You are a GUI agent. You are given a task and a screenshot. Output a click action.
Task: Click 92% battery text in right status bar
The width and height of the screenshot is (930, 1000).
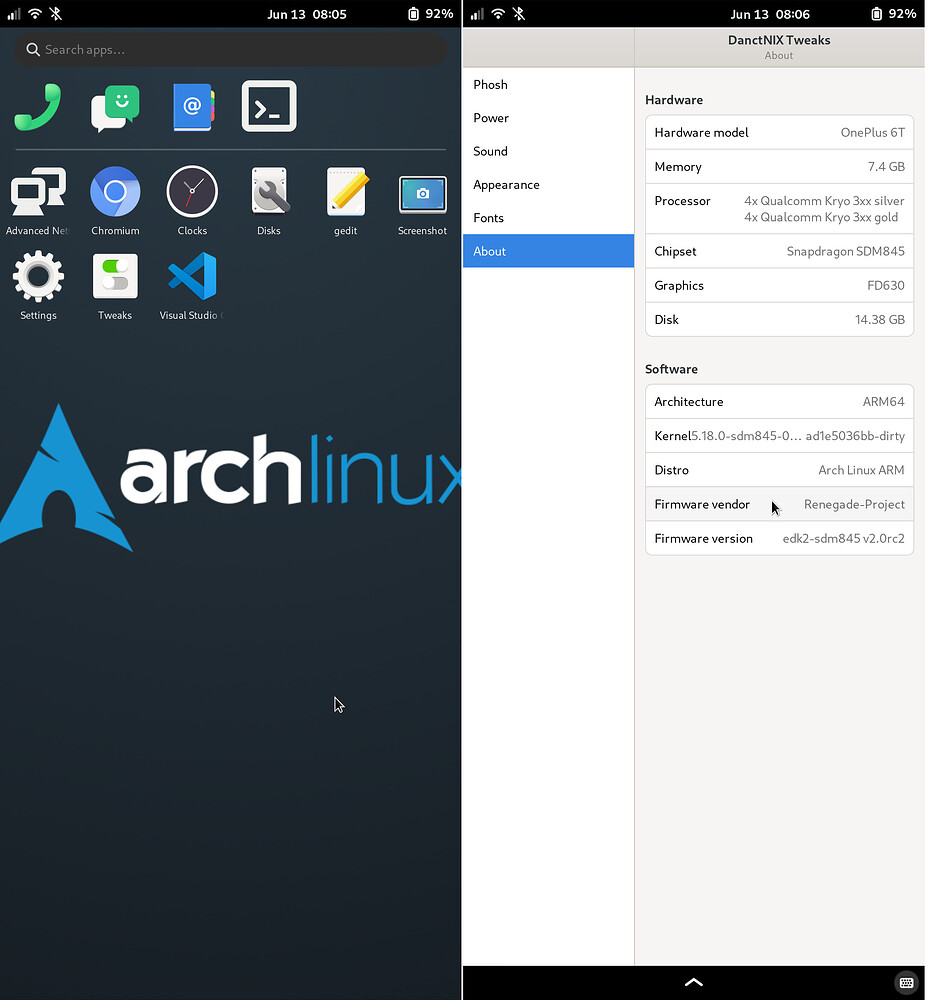pyautogui.click(x=902, y=13)
